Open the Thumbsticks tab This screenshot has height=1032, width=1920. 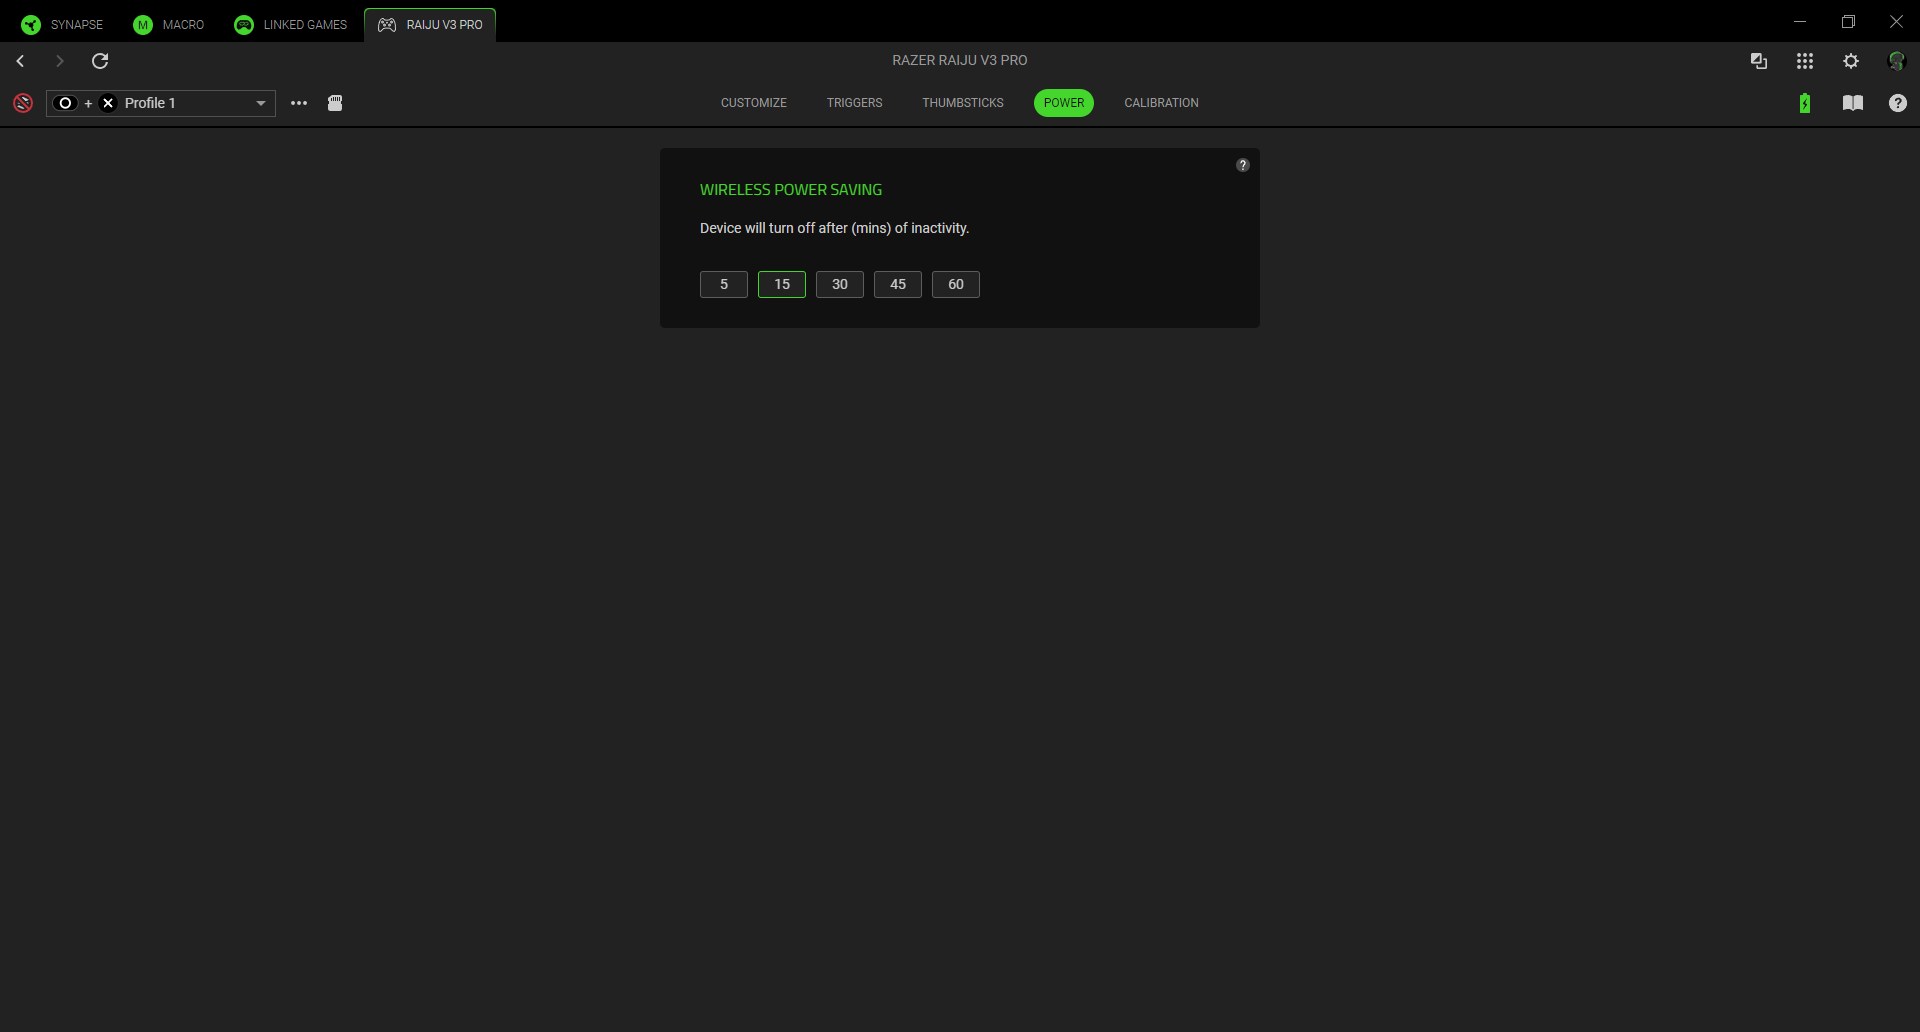click(962, 103)
